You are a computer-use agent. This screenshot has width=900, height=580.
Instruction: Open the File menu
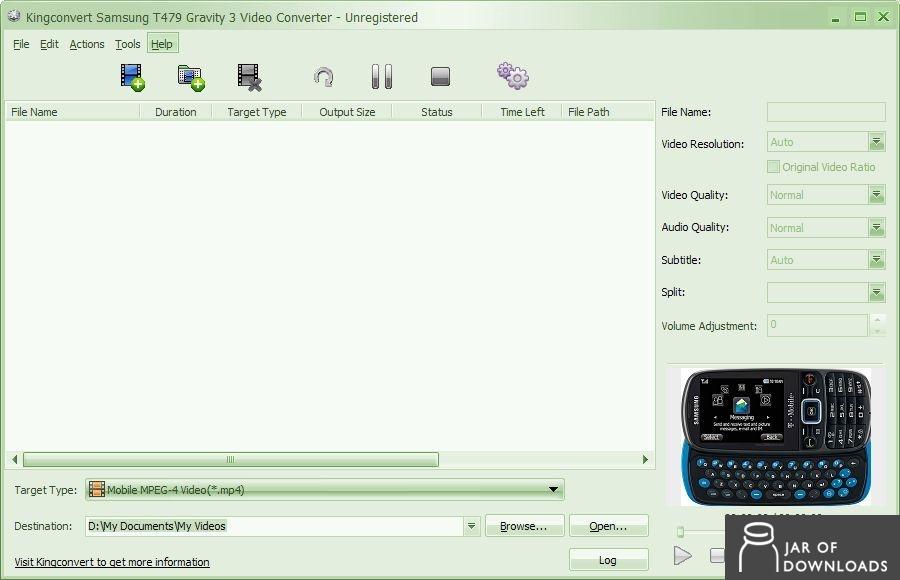(21, 44)
